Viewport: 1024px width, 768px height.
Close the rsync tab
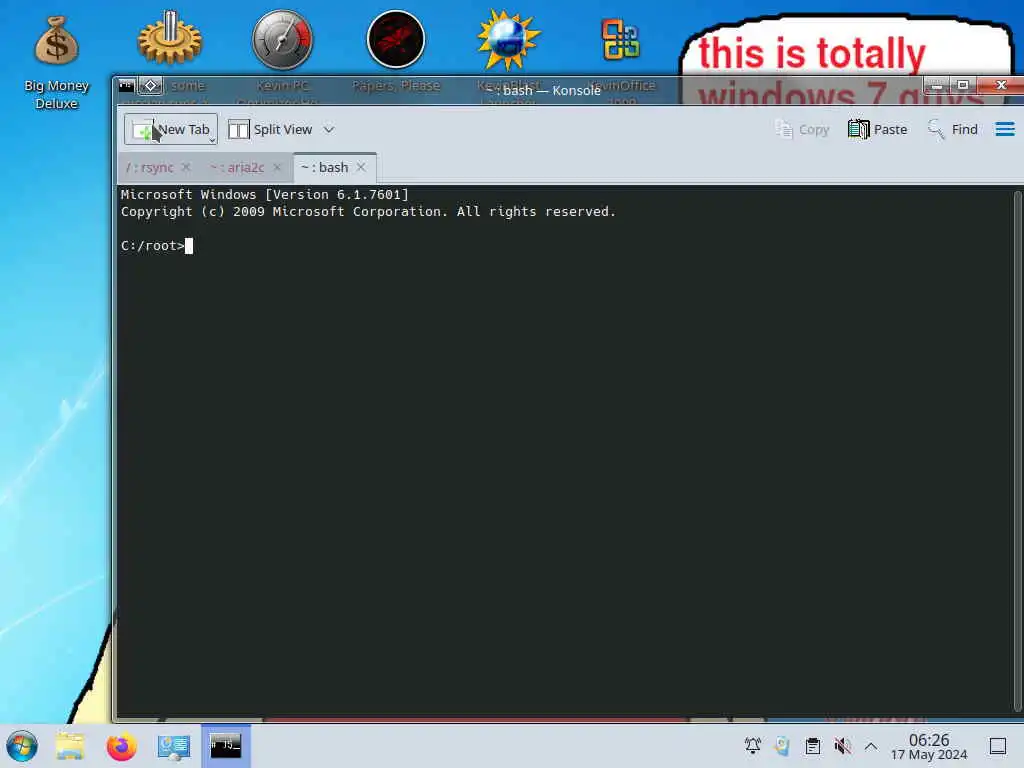186,167
